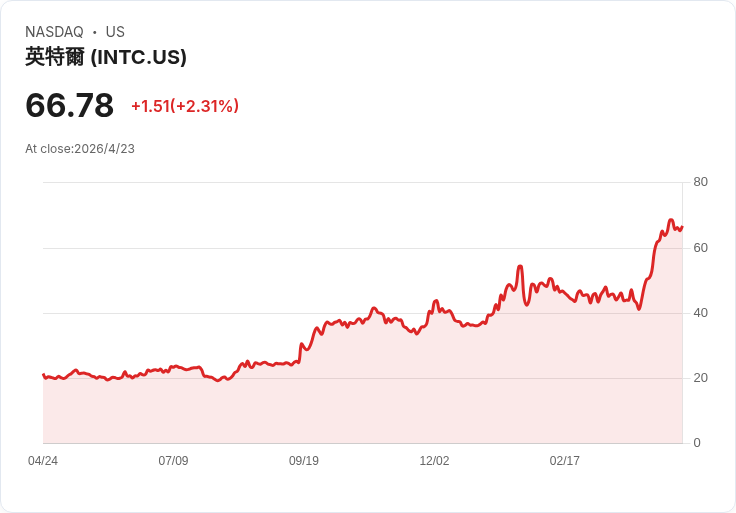
Task: Click the sharp price spike before 02/17
Action: [520, 267]
